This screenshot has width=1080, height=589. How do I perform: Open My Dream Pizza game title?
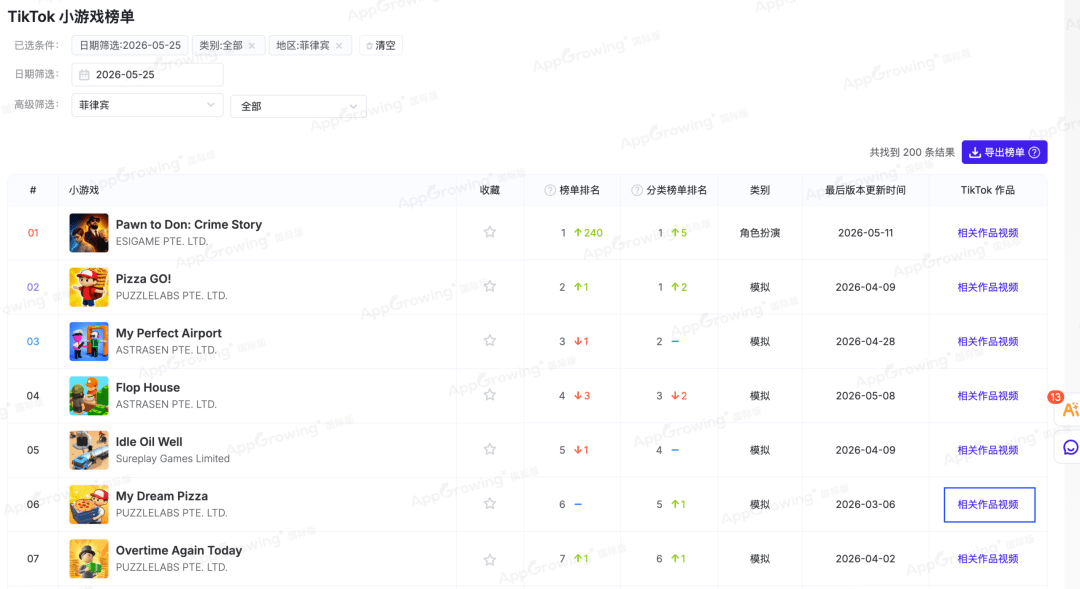click(x=162, y=496)
